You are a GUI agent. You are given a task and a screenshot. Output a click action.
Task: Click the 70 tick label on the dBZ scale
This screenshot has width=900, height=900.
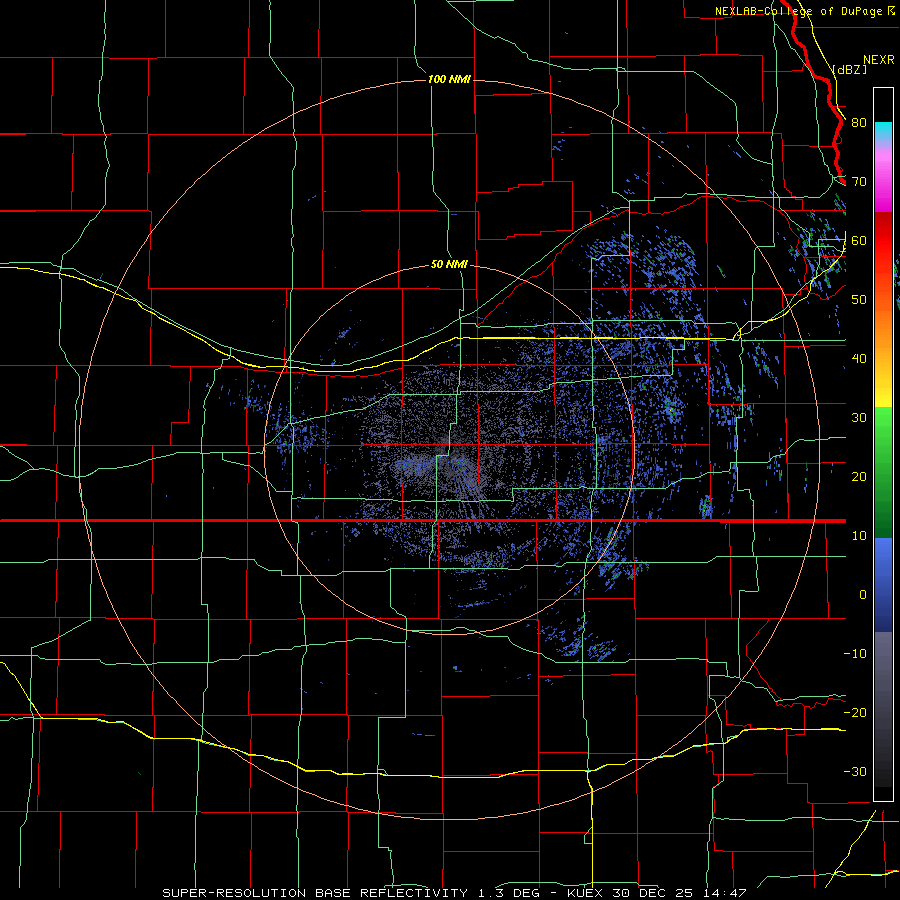pos(859,182)
